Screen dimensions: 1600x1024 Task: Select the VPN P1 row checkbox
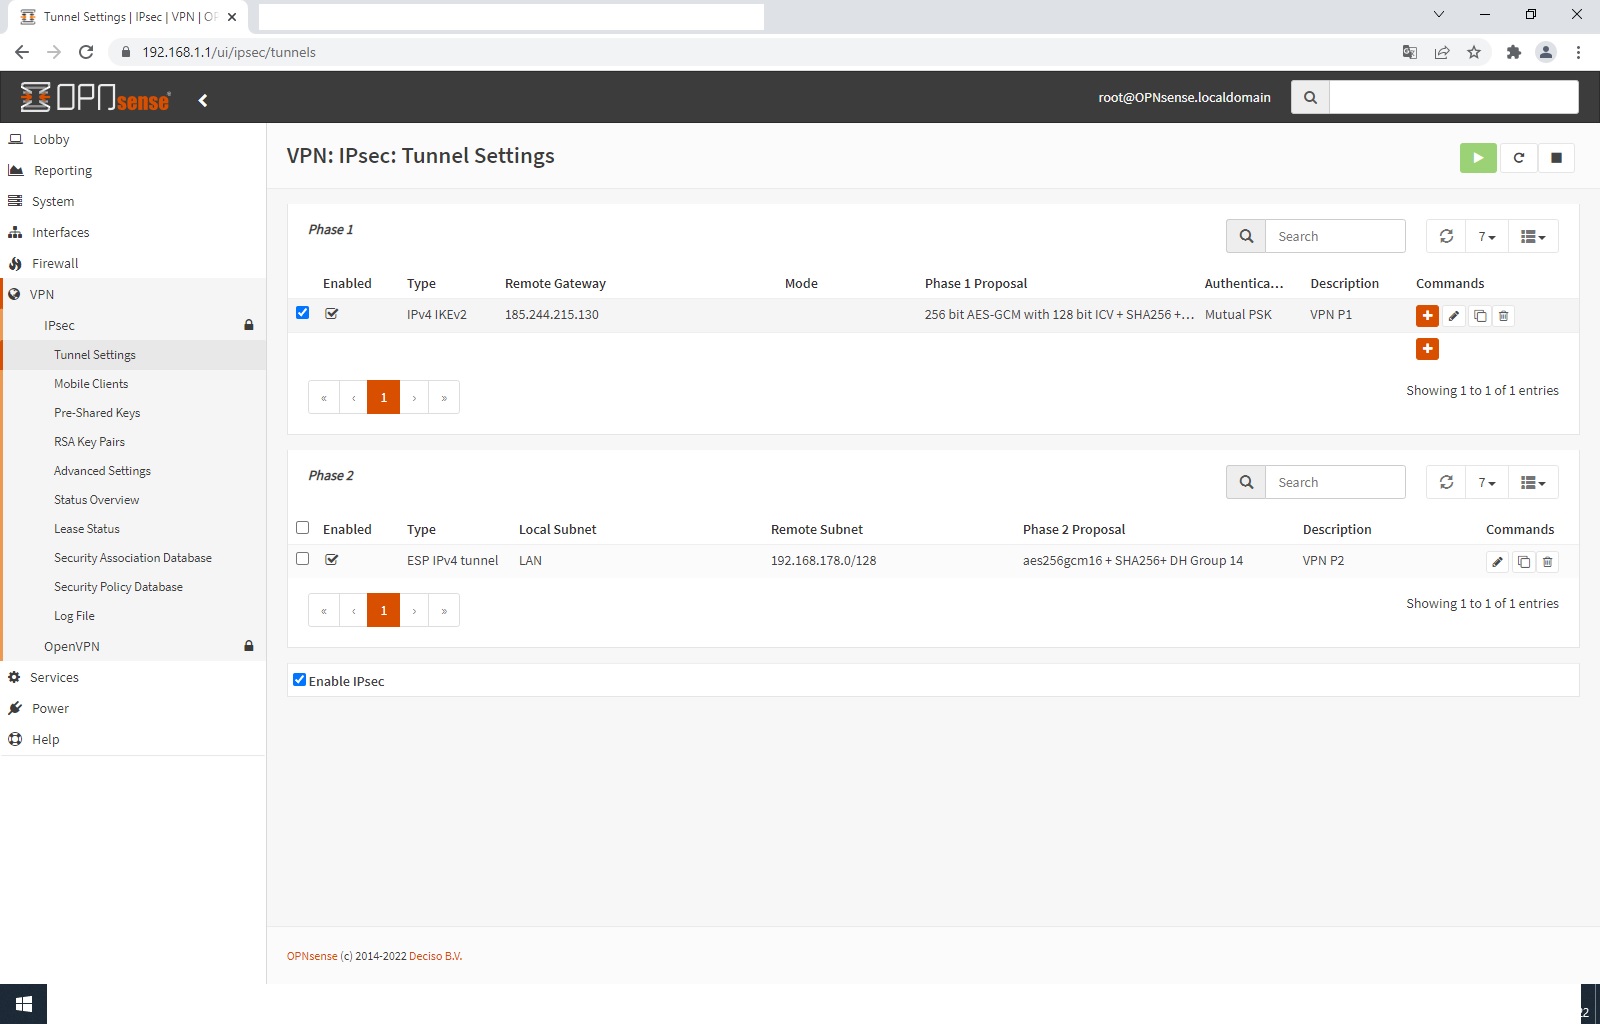302,313
